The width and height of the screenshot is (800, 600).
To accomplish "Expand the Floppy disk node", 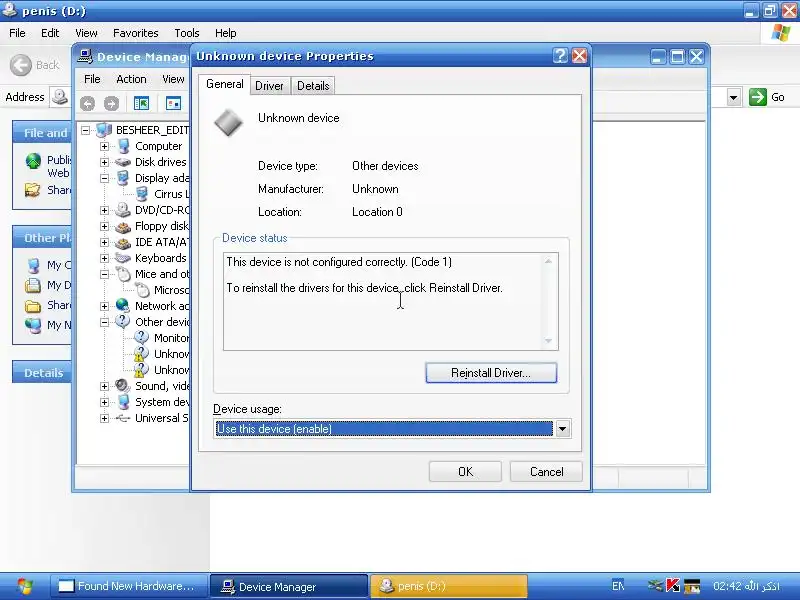I will point(104,227).
